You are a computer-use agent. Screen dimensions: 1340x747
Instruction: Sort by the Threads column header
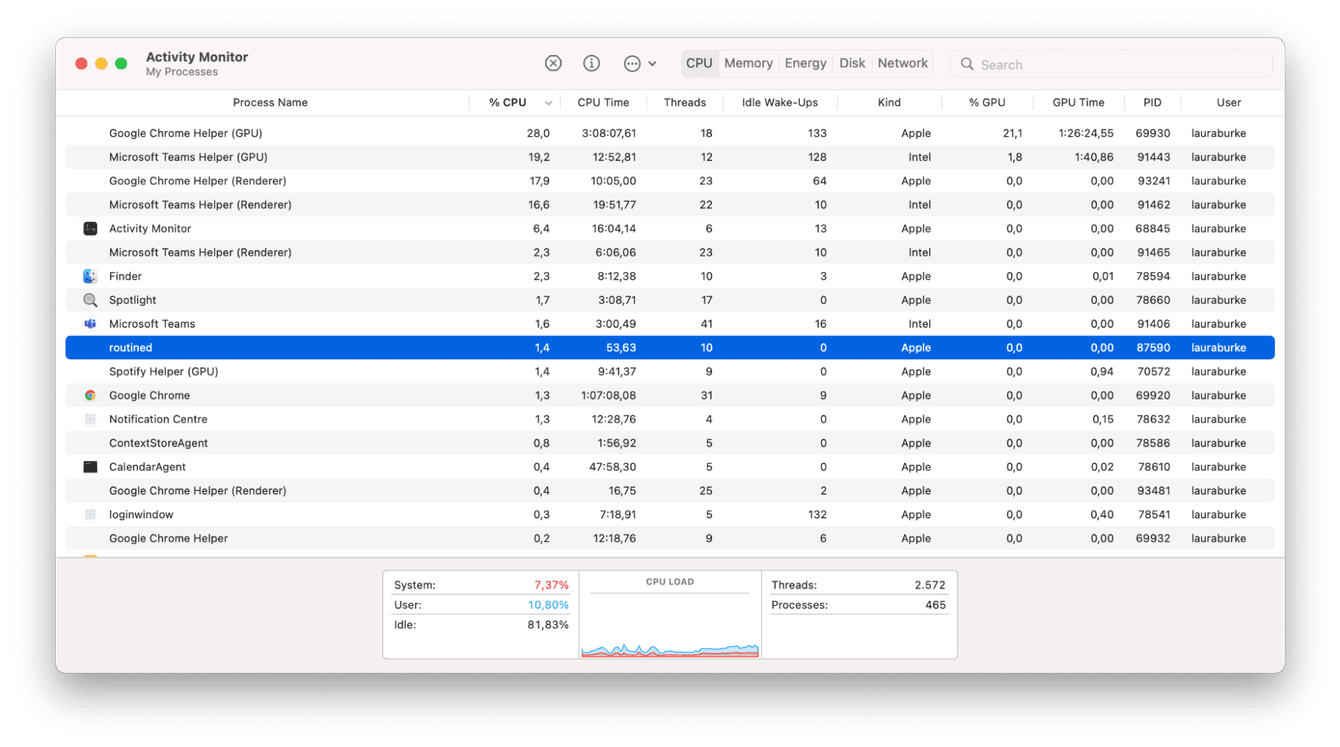coord(685,101)
